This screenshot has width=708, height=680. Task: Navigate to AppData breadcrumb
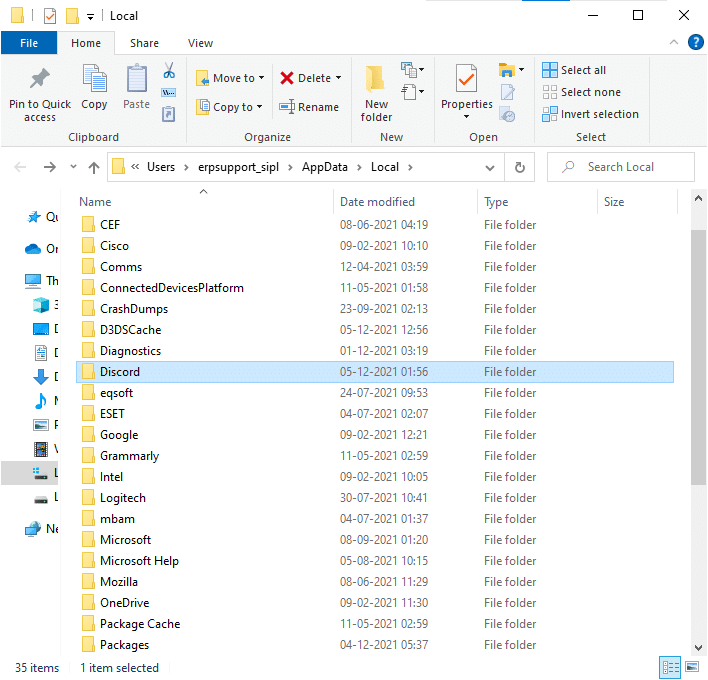pos(325,168)
